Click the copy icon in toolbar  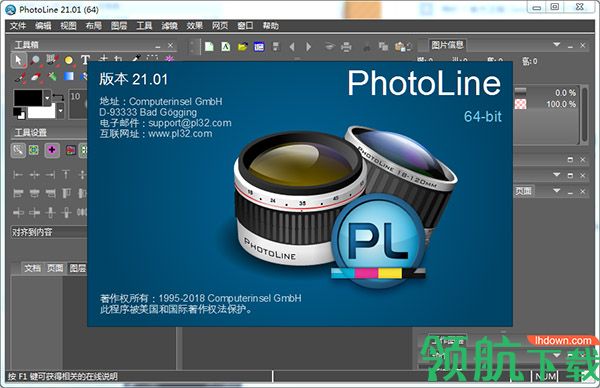pos(383,47)
